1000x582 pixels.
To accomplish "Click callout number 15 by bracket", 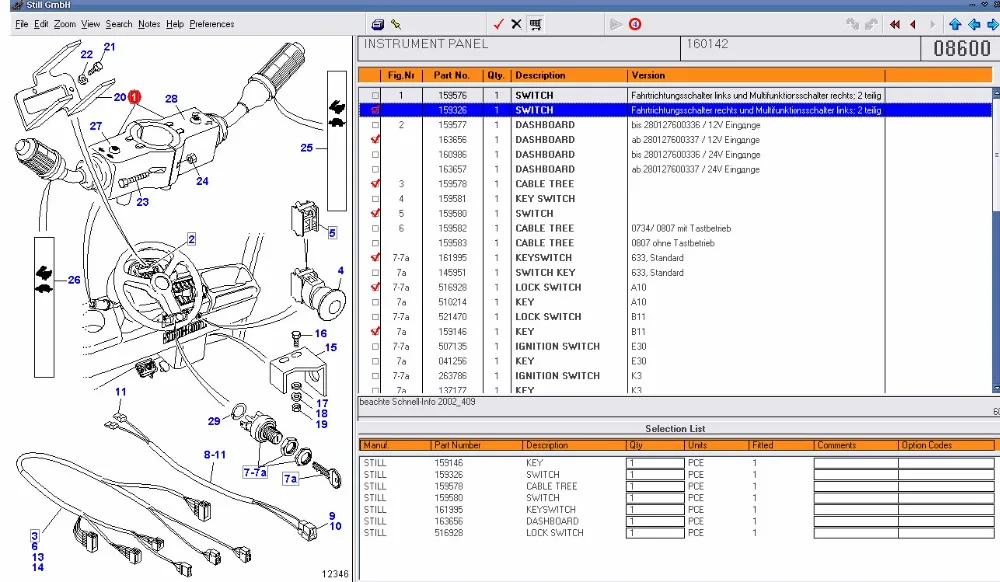I will pos(330,347).
